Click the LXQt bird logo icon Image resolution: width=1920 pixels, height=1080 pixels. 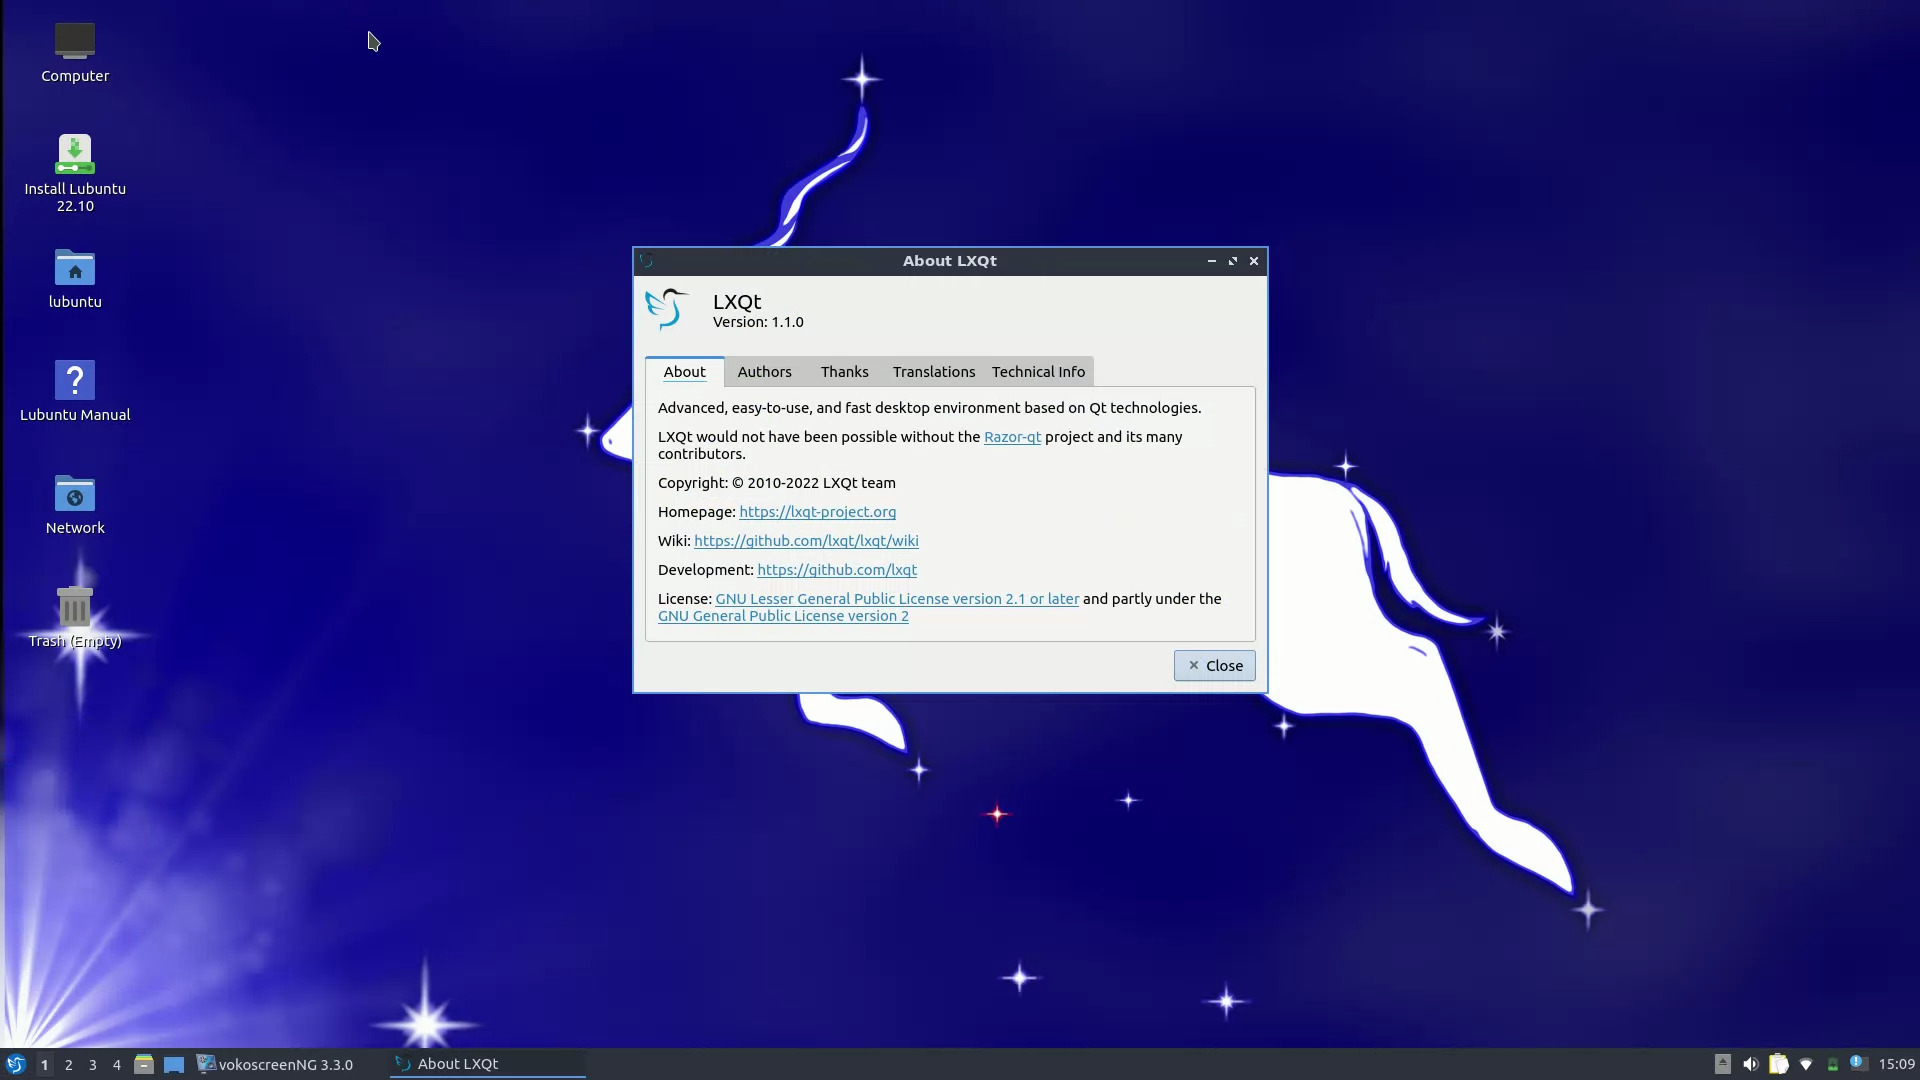coord(667,309)
